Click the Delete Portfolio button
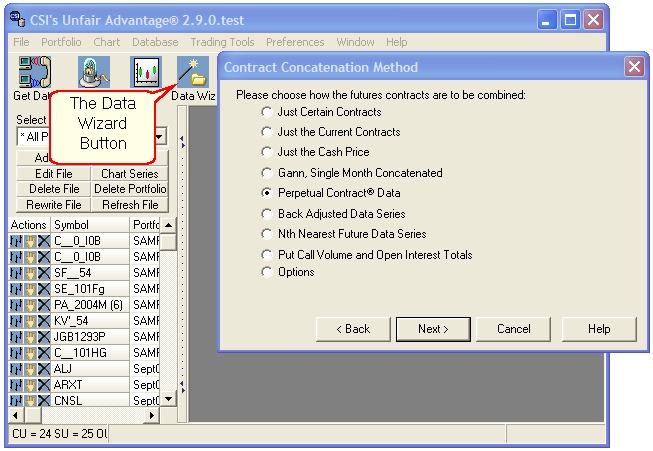 tap(130, 189)
